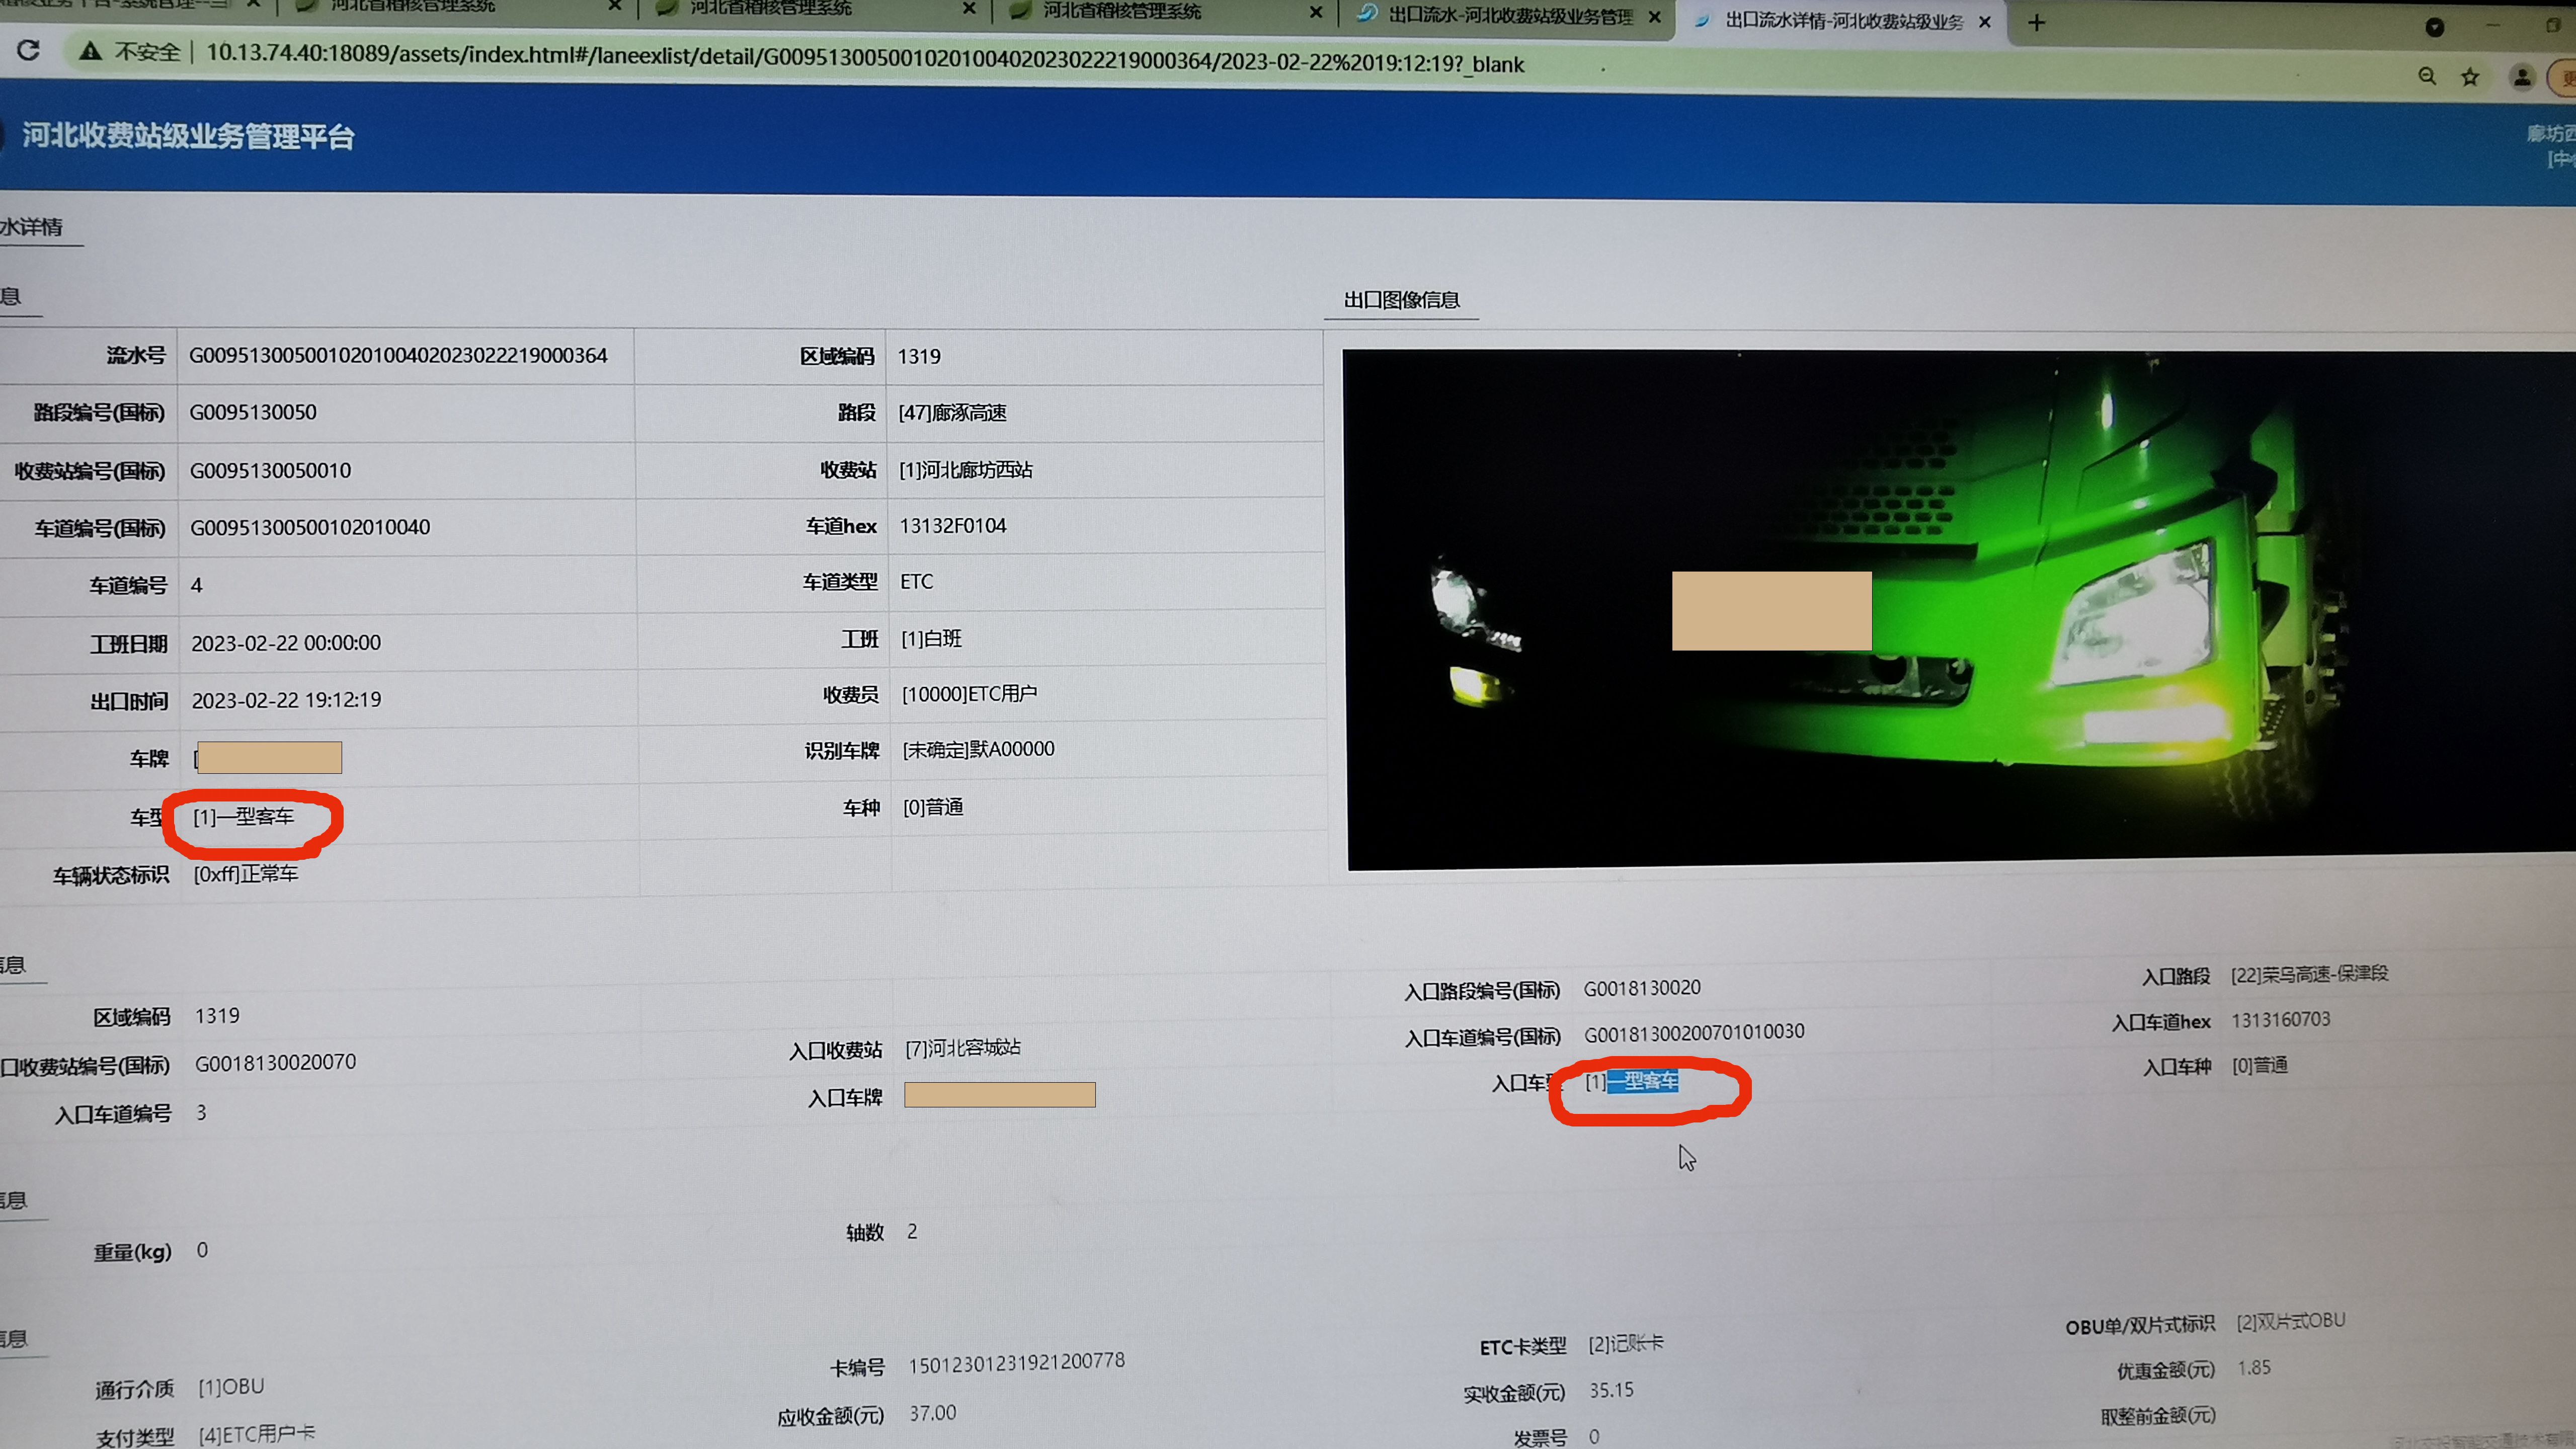Image resolution: width=2576 pixels, height=1449 pixels.
Task: Select serial number G0095130050010201004020230222190000364
Action: pyautogui.click(x=398, y=356)
